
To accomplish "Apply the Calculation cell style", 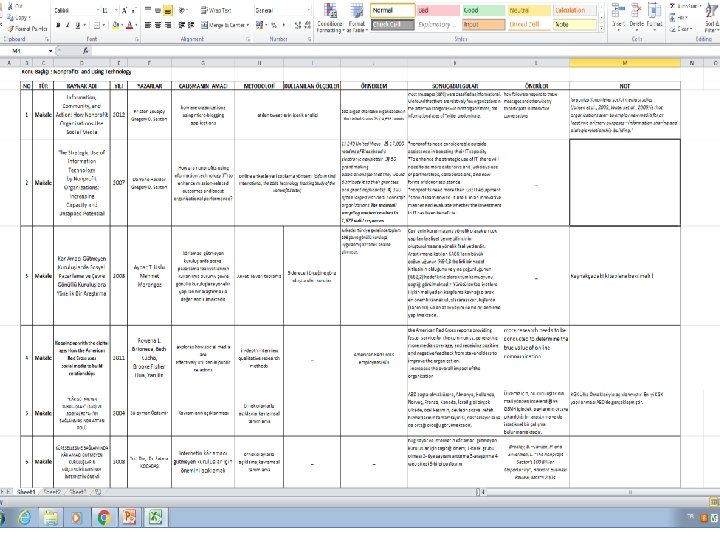I will [x=574, y=10].
